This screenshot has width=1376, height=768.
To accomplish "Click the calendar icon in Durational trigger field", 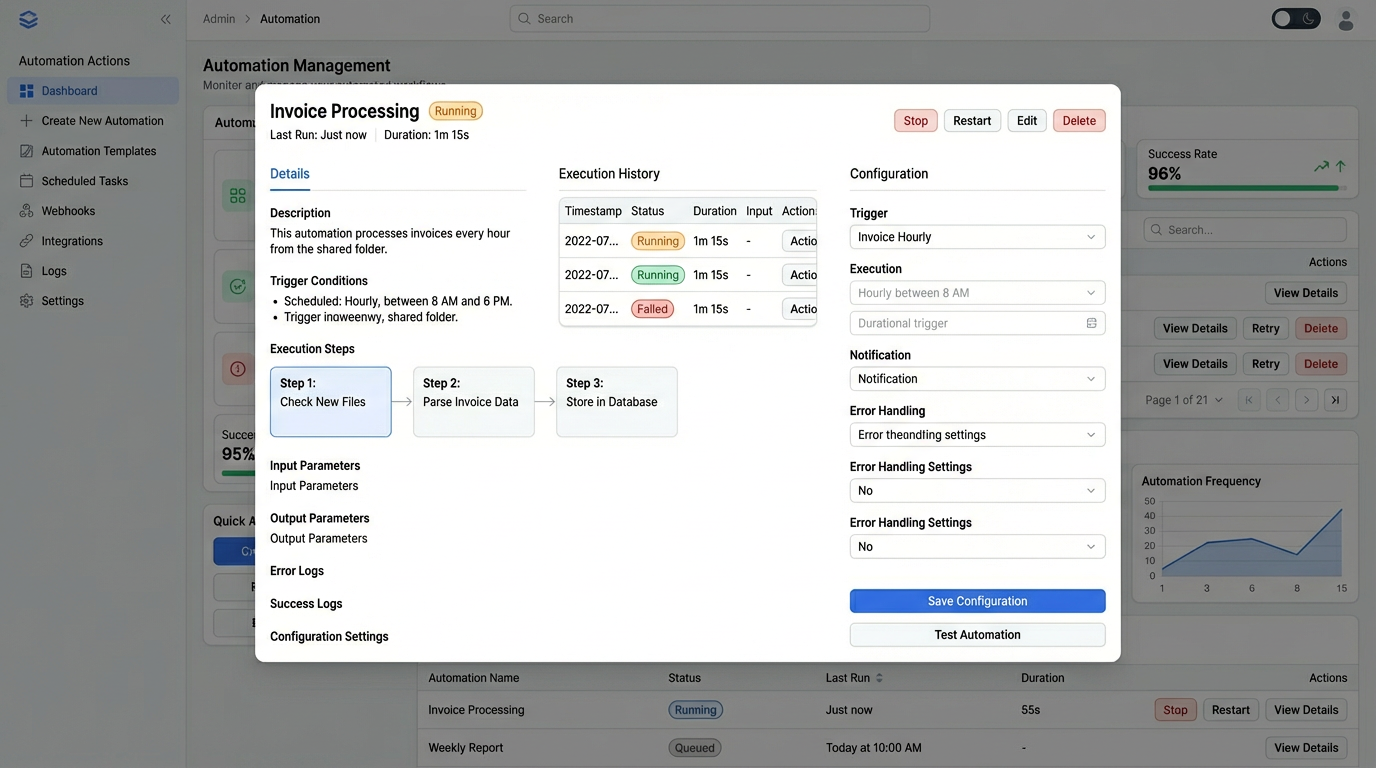I will [x=1091, y=323].
